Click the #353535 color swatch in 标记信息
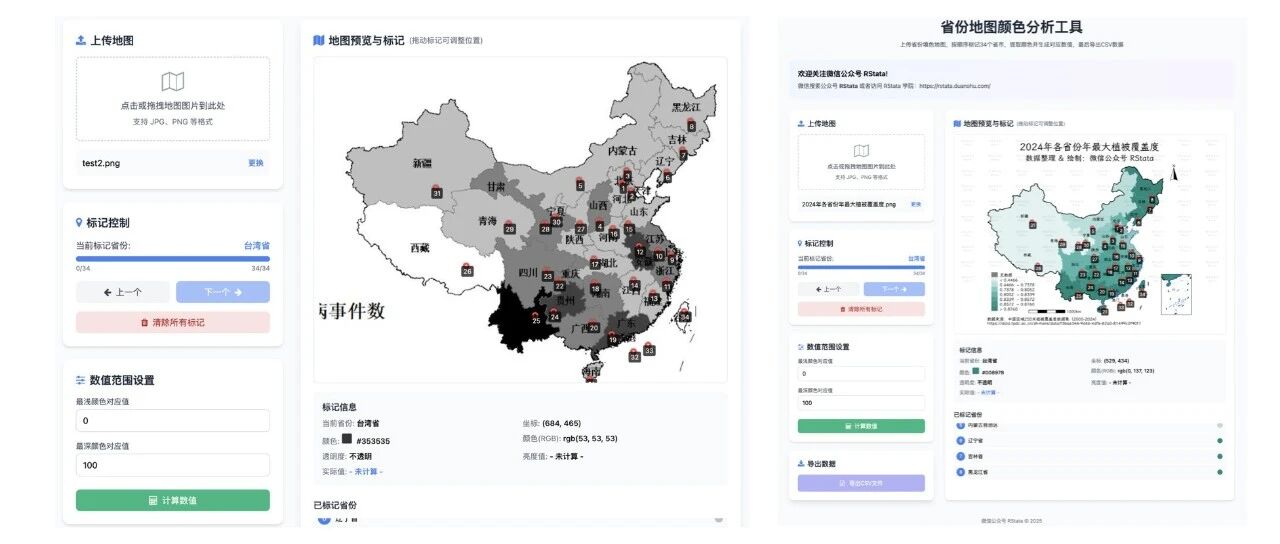The image size is (1280, 544). click(347, 439)
